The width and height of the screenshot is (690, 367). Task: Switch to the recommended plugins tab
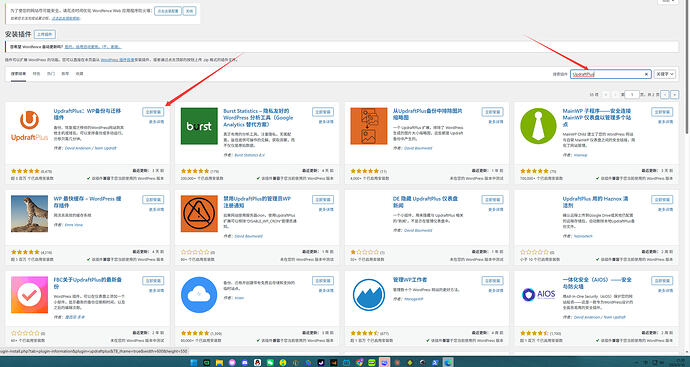pyautogui.click(x=65, y=74)
